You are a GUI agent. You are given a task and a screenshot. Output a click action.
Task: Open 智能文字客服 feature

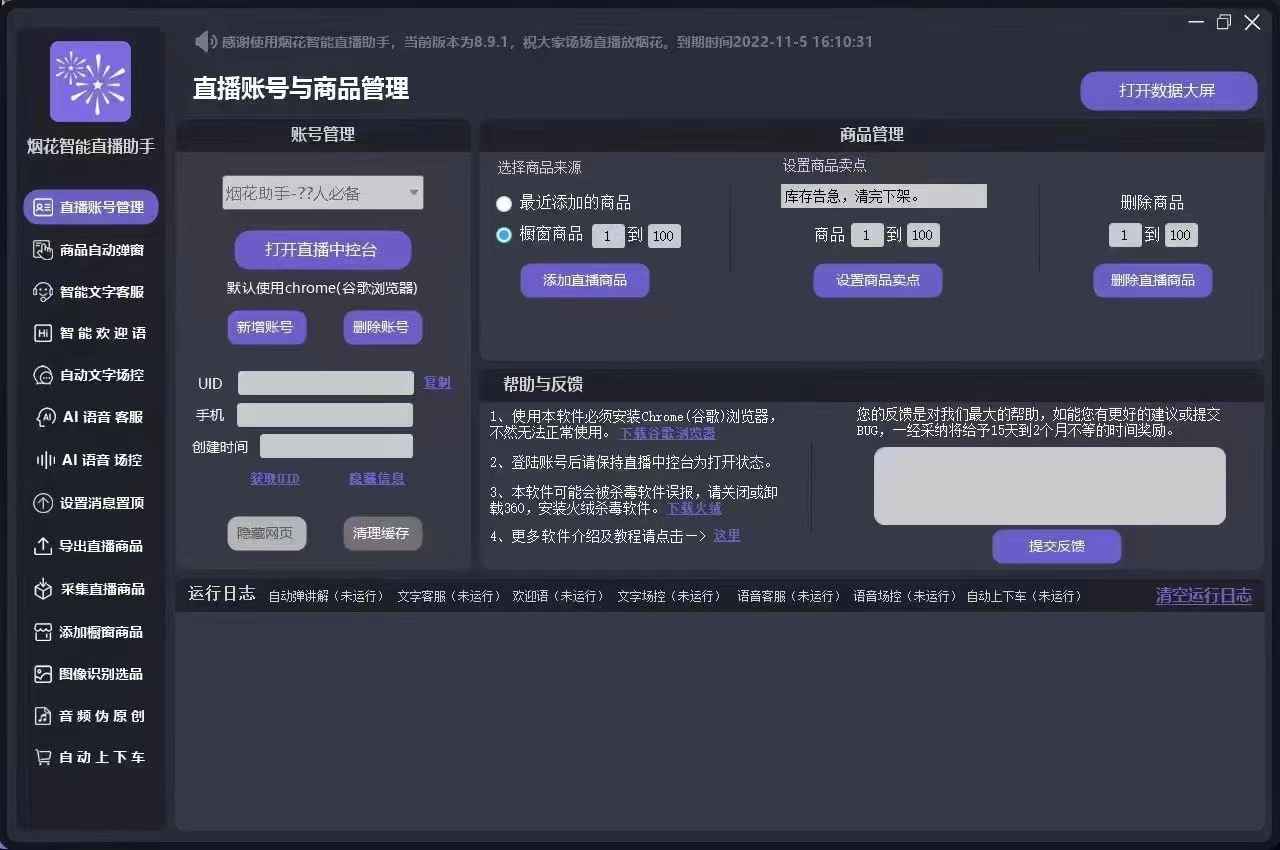[90, 291]
